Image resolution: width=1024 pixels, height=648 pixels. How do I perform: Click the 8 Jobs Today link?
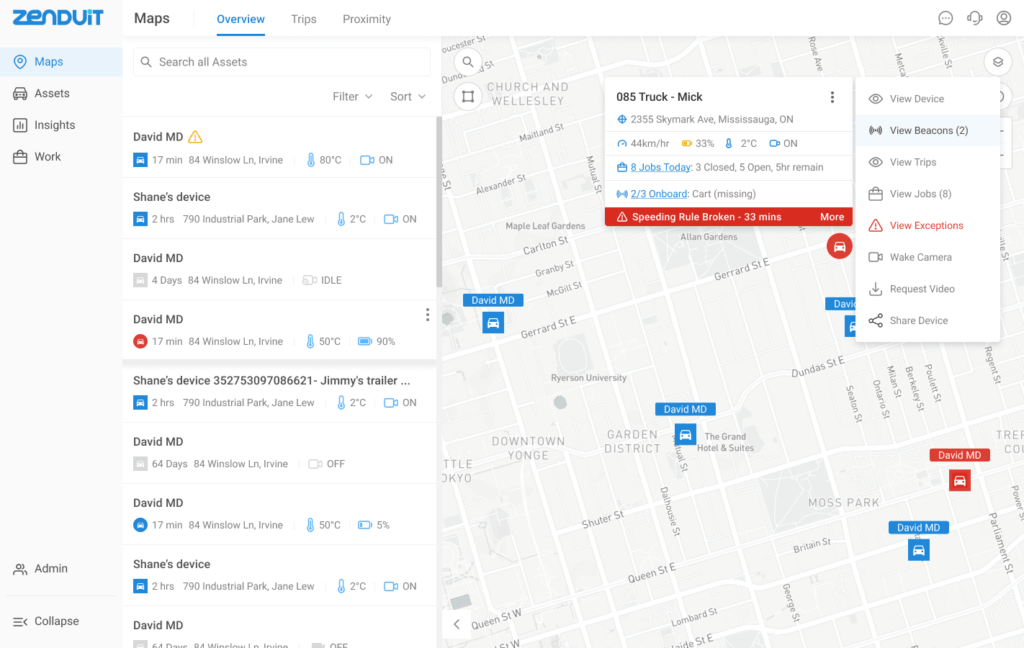pyautogui.click(x=660, y=167)
